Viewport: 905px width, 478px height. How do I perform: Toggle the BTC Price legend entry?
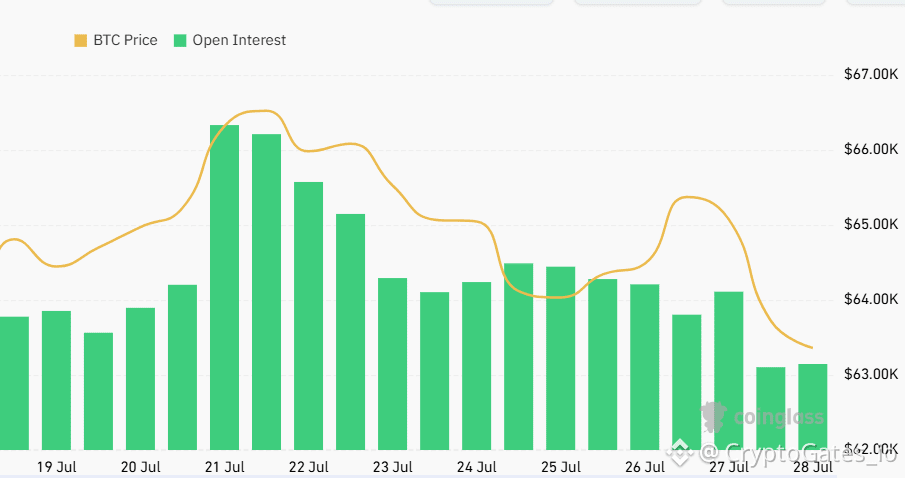116,40
